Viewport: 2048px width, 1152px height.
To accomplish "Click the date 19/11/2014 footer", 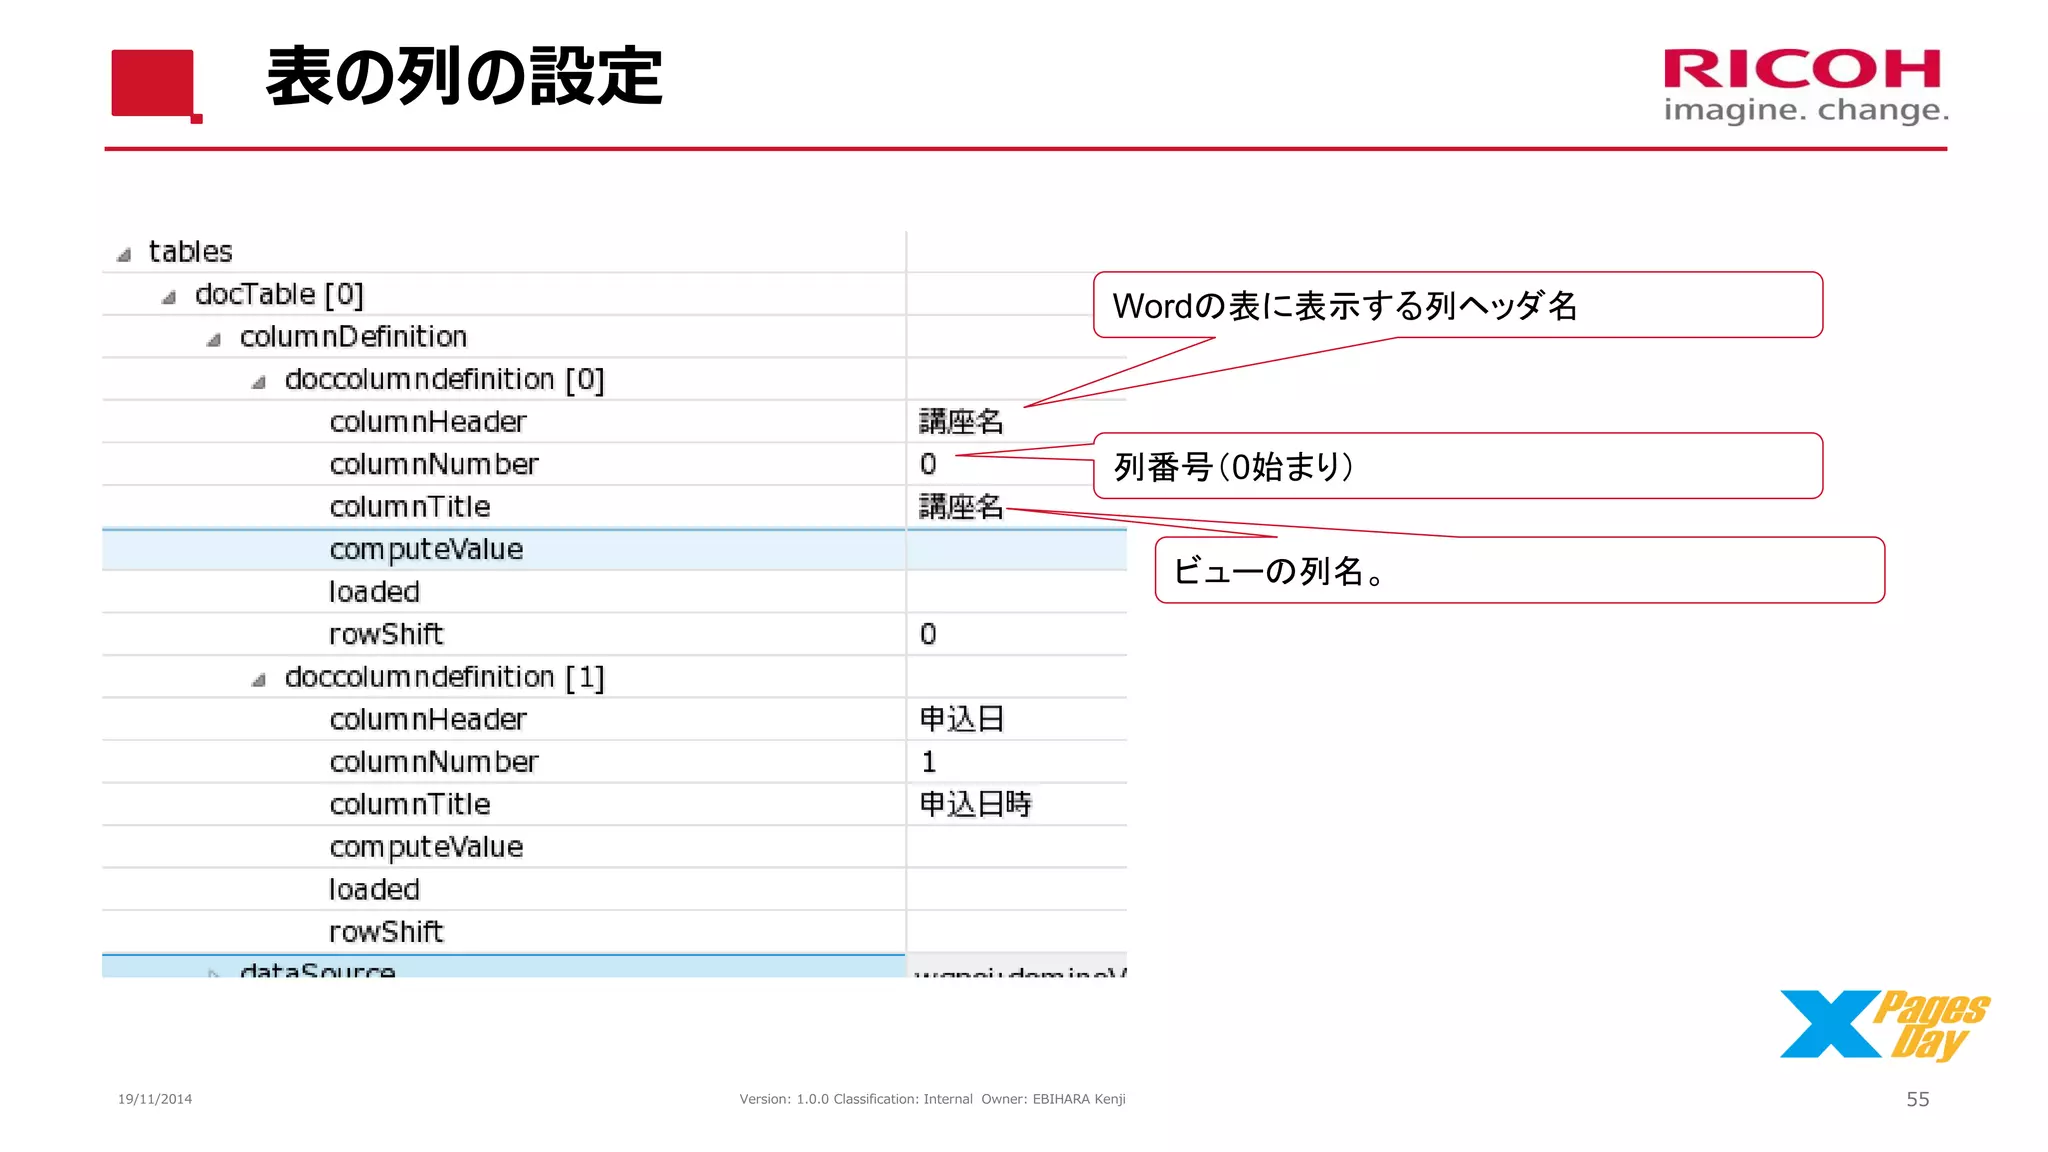I will [155, 1099].
